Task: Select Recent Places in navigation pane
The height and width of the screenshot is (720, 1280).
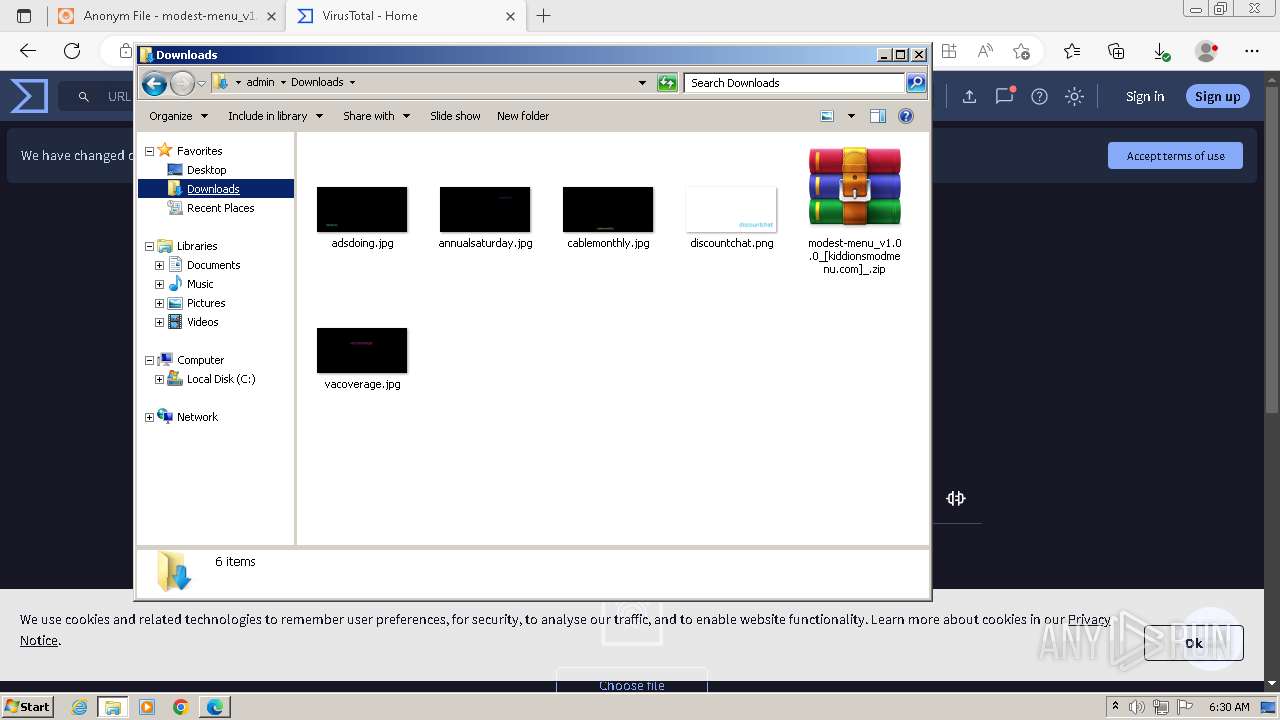Action: pyautogui.click(x=221, y=208)
